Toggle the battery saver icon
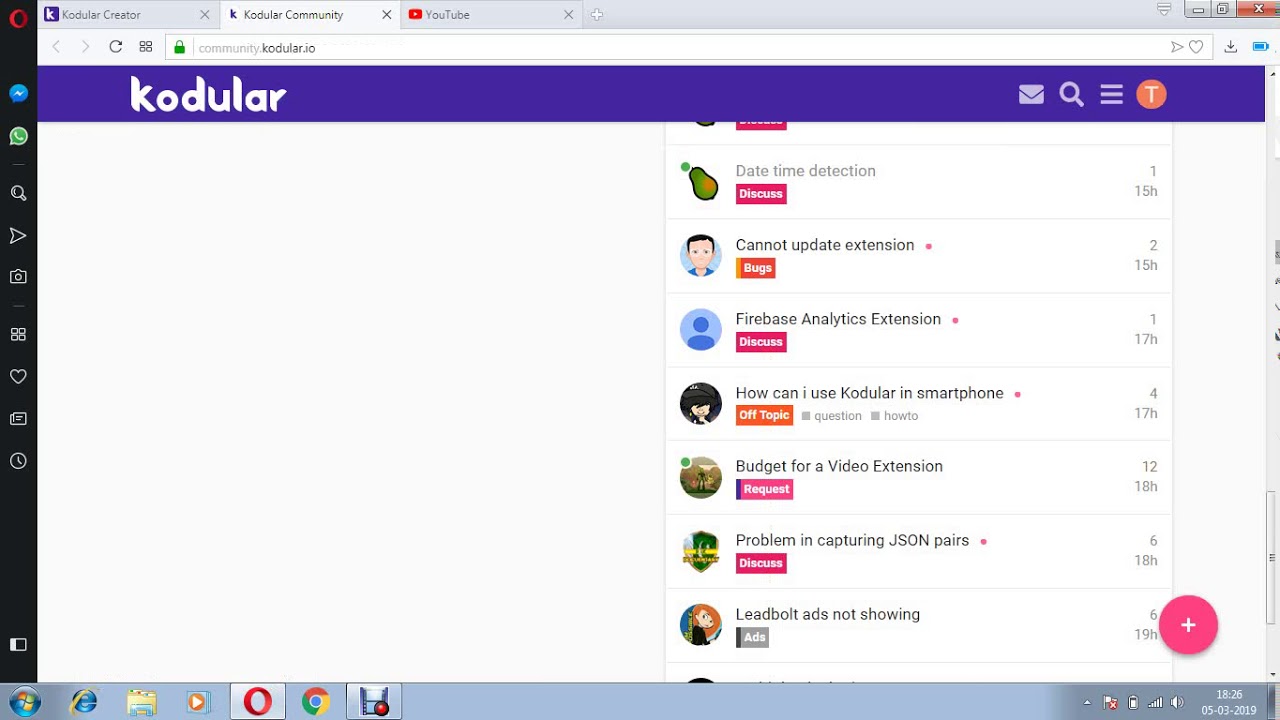 (x=1261, y=47)
